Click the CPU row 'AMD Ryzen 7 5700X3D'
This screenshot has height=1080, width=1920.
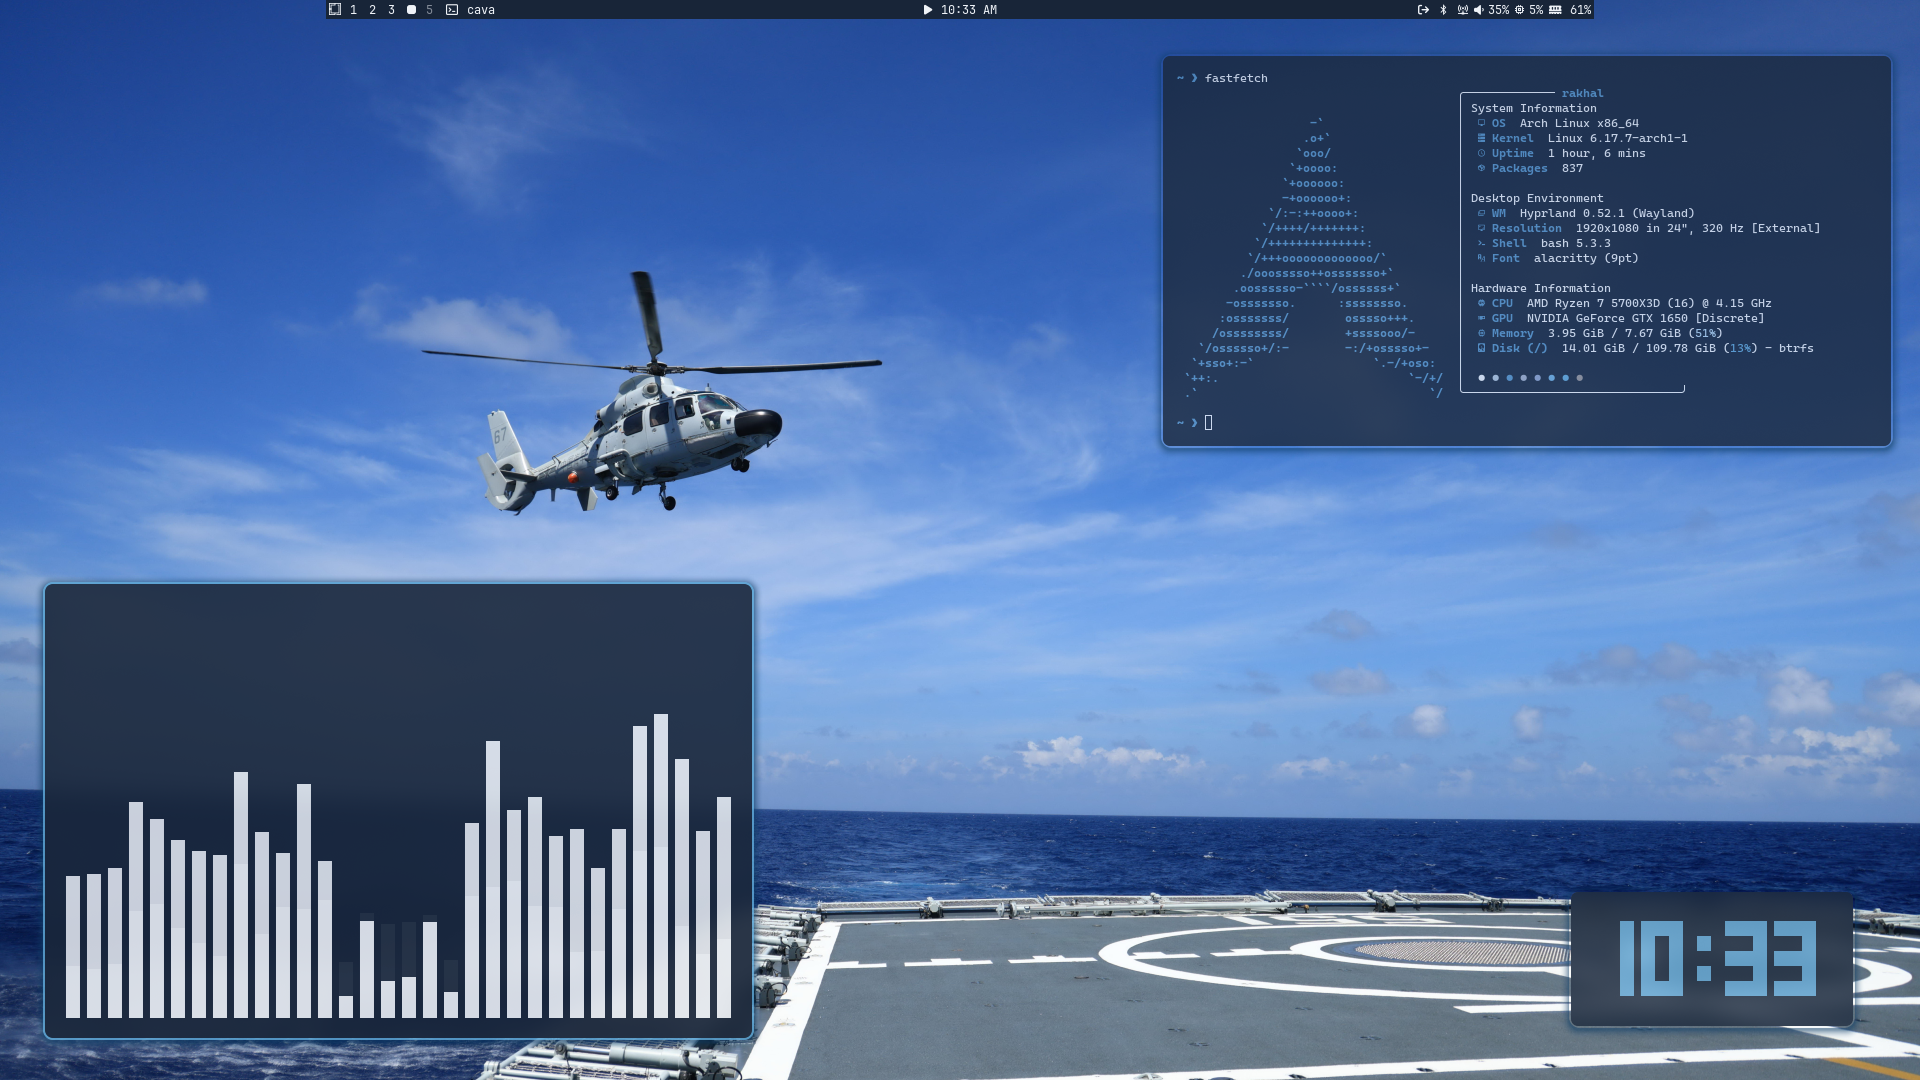coord(1624,303)
